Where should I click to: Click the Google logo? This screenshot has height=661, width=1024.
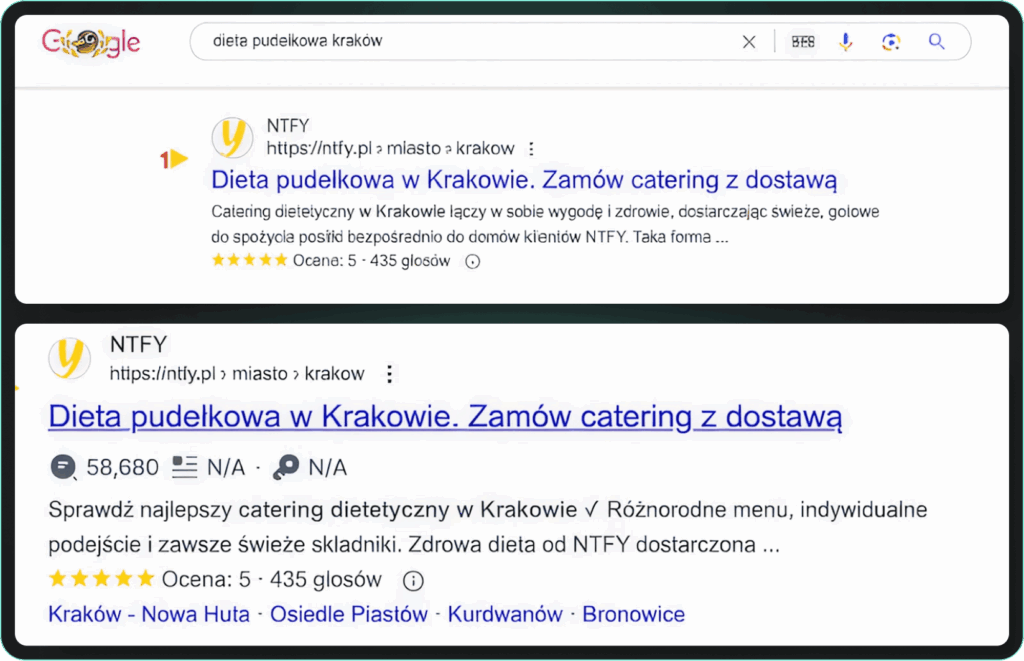pos(91,42)
